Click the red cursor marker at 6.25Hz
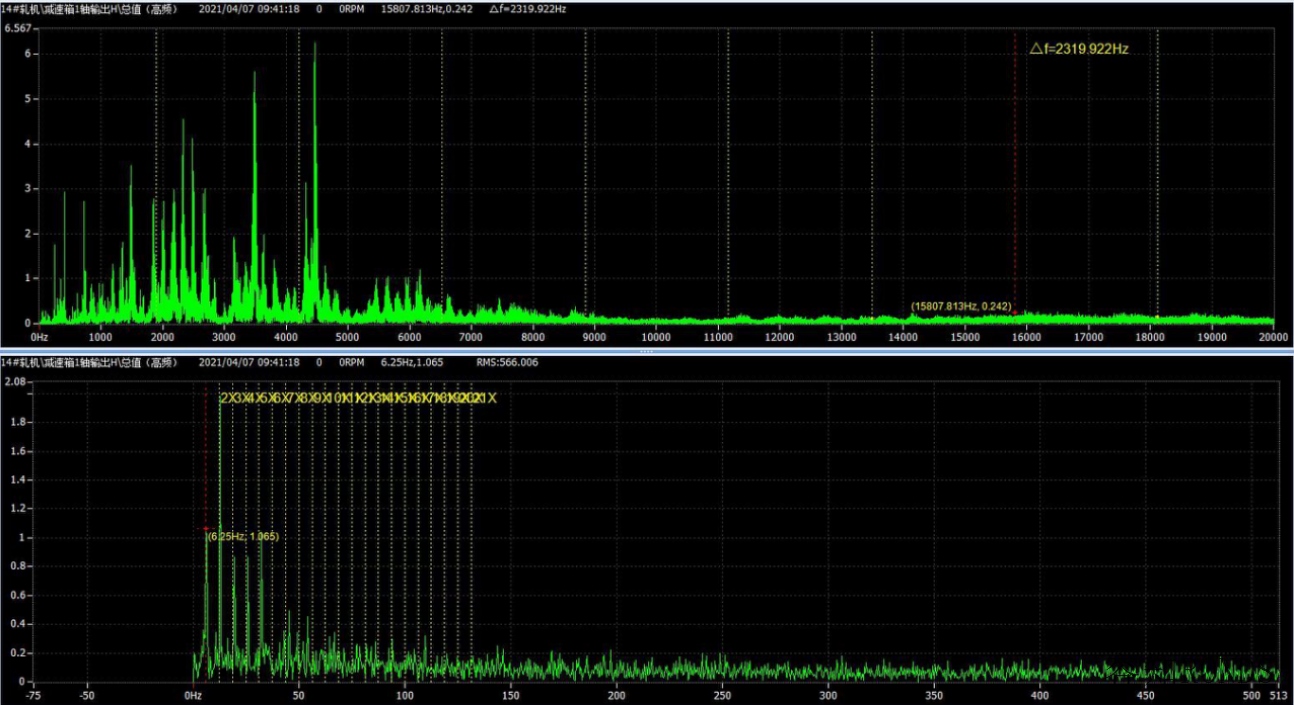 click(206, 528)
